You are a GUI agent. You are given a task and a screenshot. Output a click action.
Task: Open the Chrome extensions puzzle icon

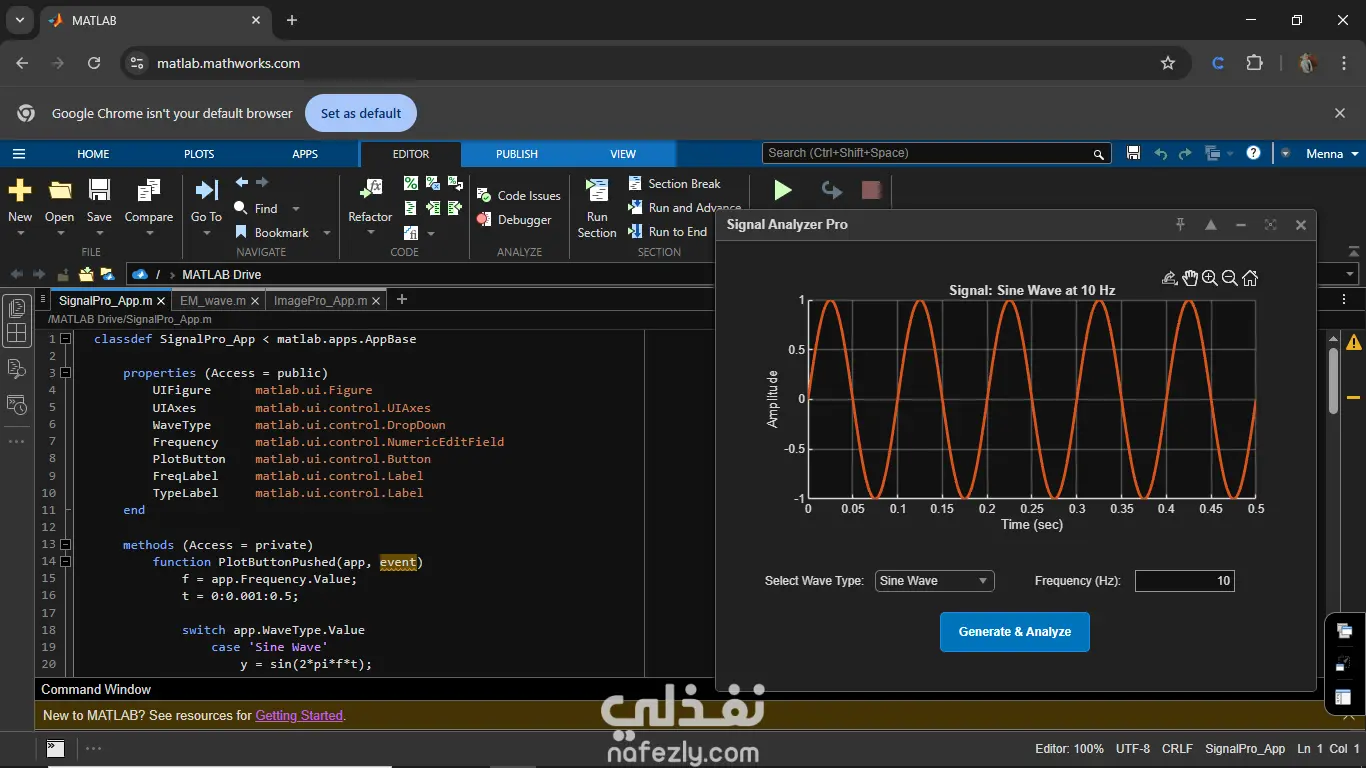(1255, 63)
